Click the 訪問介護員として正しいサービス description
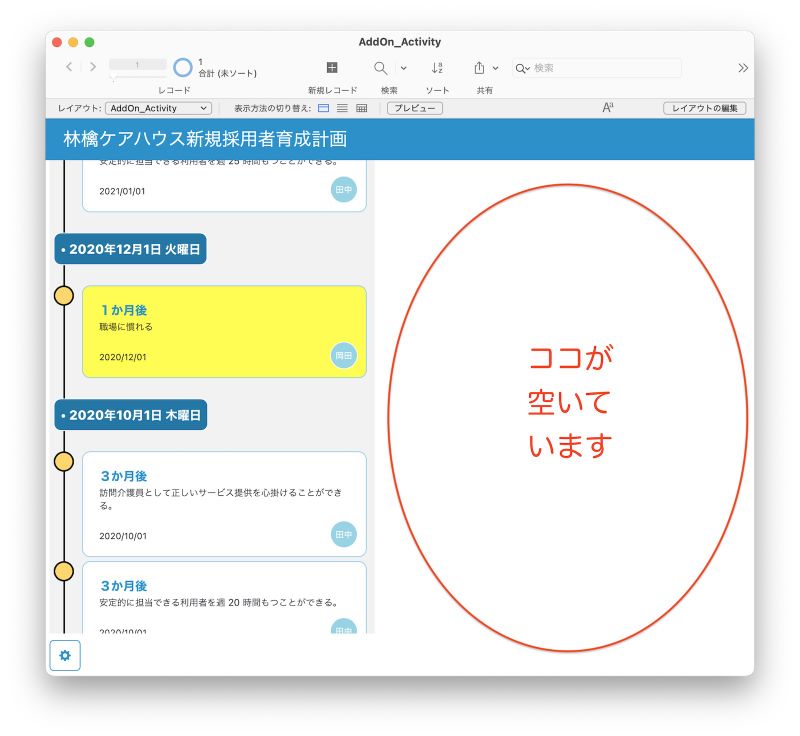 point(220,499)
